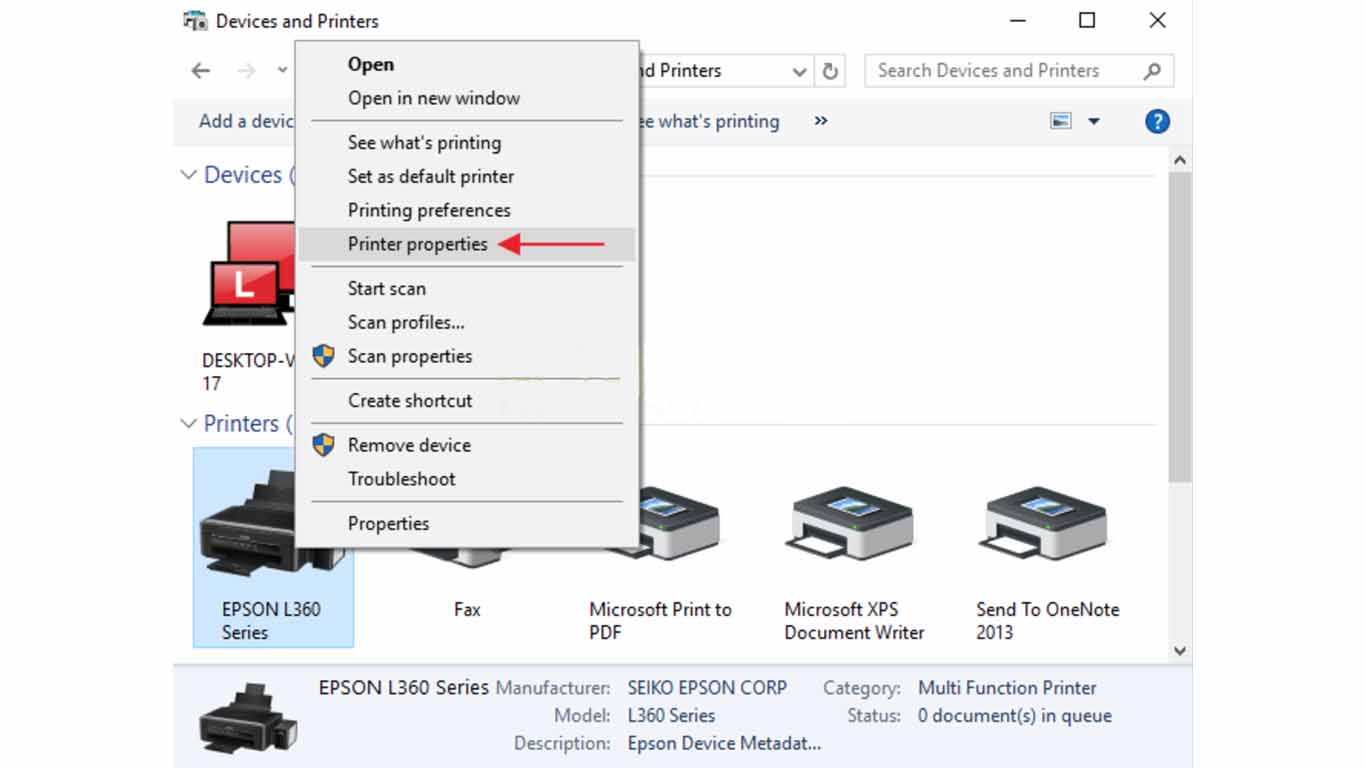
Task: Choose Set as default printer
Action: (466, 176)
